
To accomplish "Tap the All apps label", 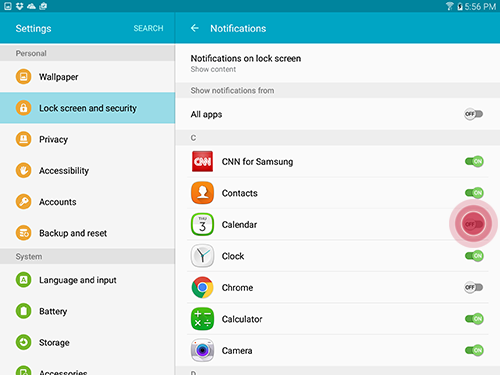I will pos(206,114).
